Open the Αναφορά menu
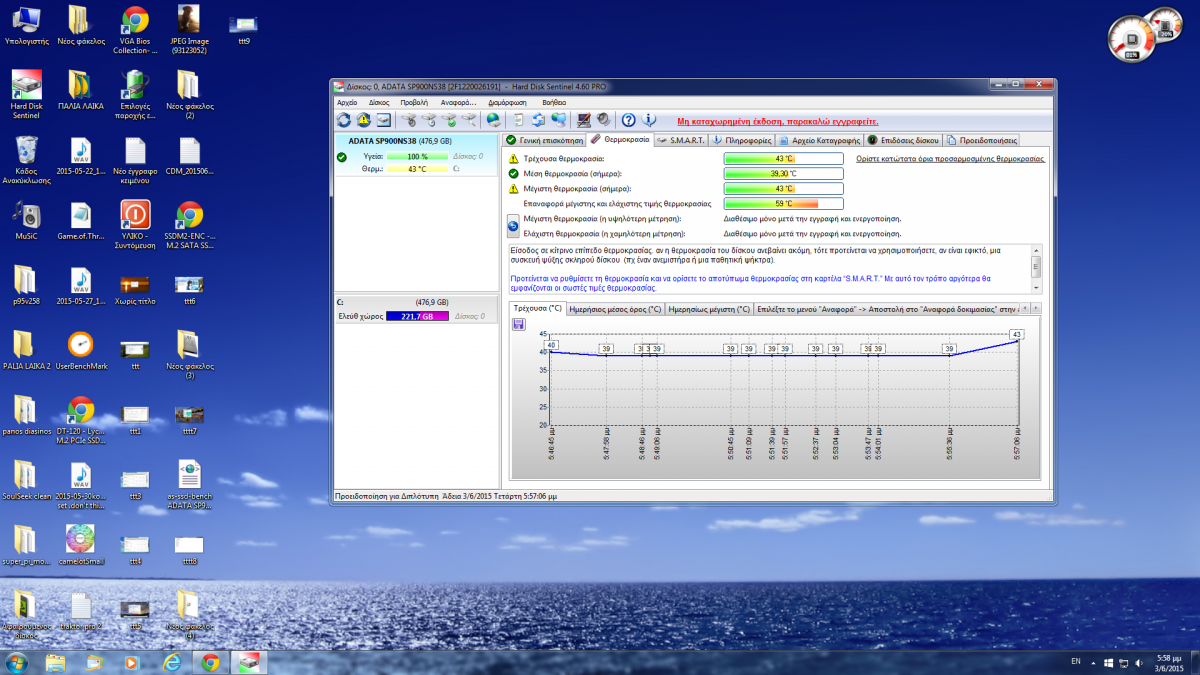1200x675 pixels. click(x=457, y=102)
